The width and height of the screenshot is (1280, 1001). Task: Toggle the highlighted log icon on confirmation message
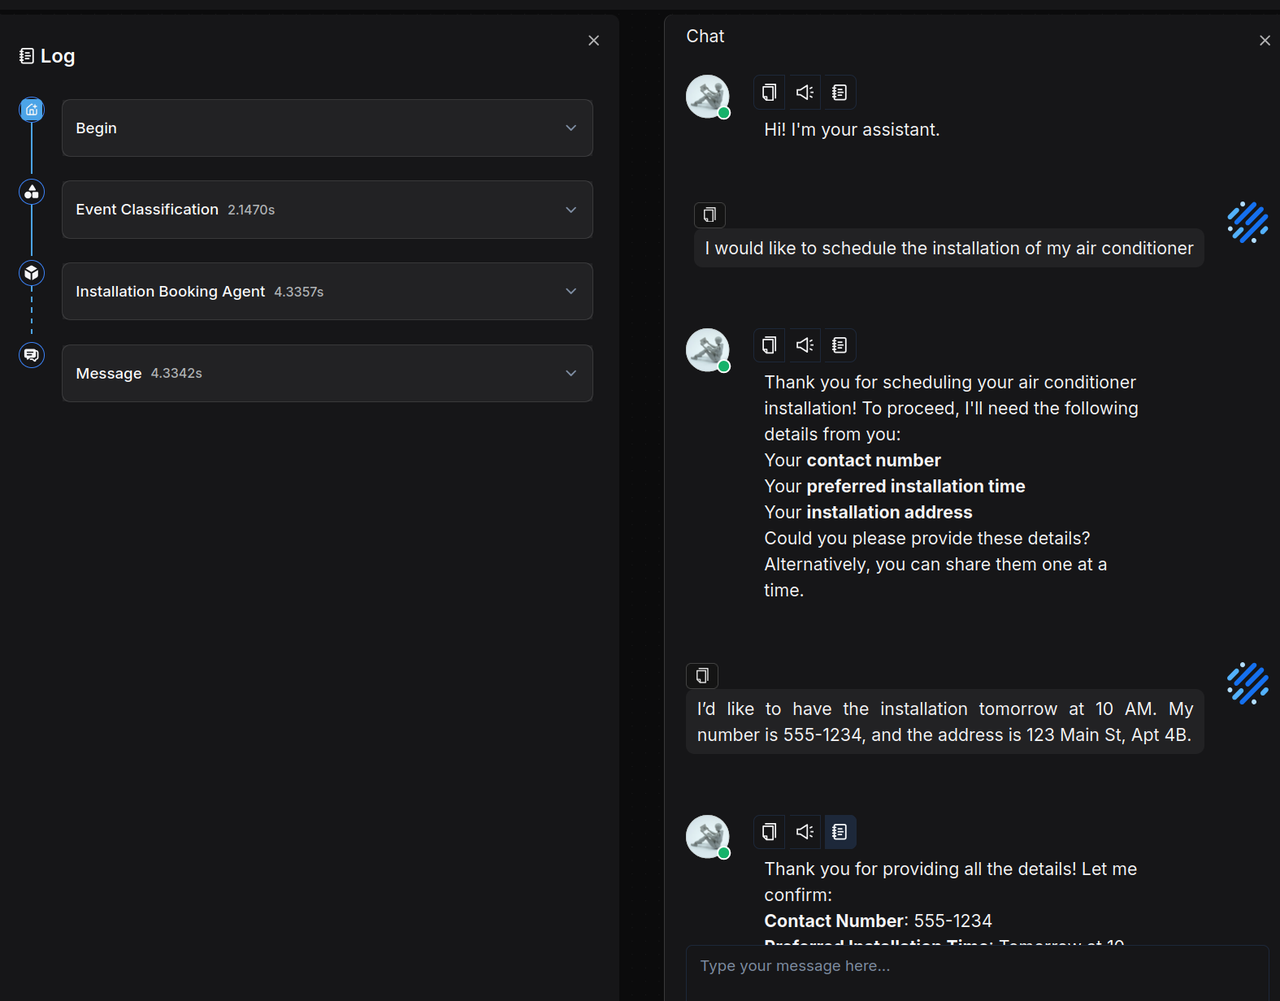[839, 832]
